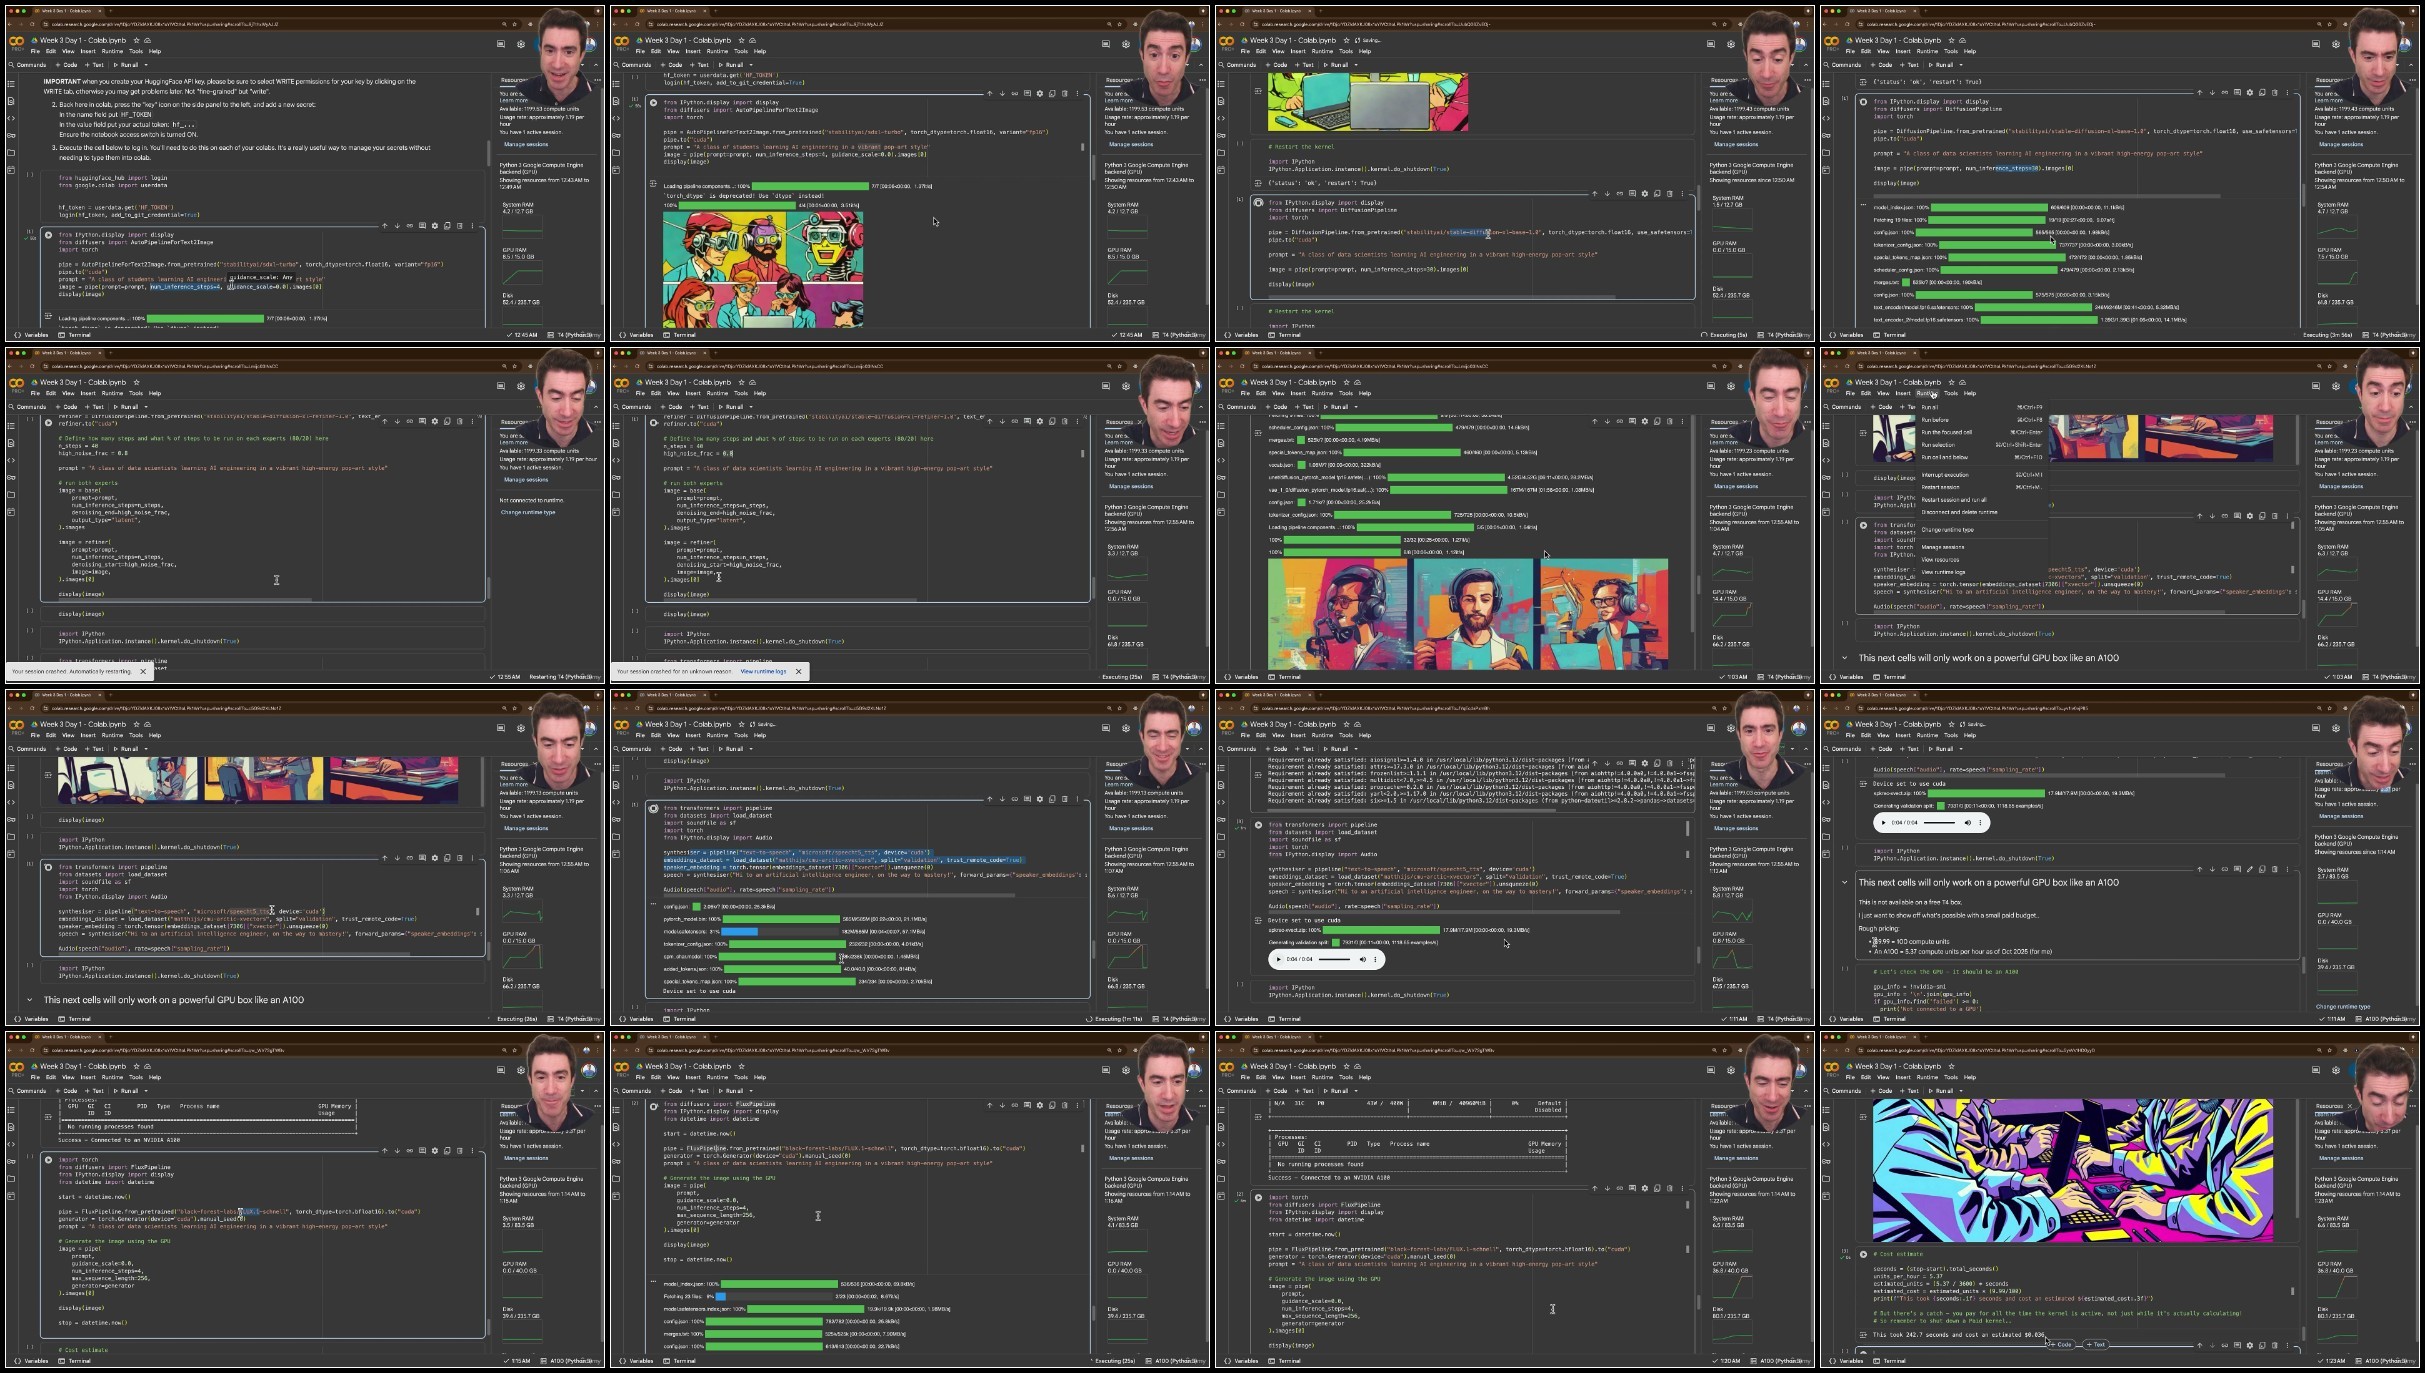Click the bearded man pop-art output image

click(1472, 612)
